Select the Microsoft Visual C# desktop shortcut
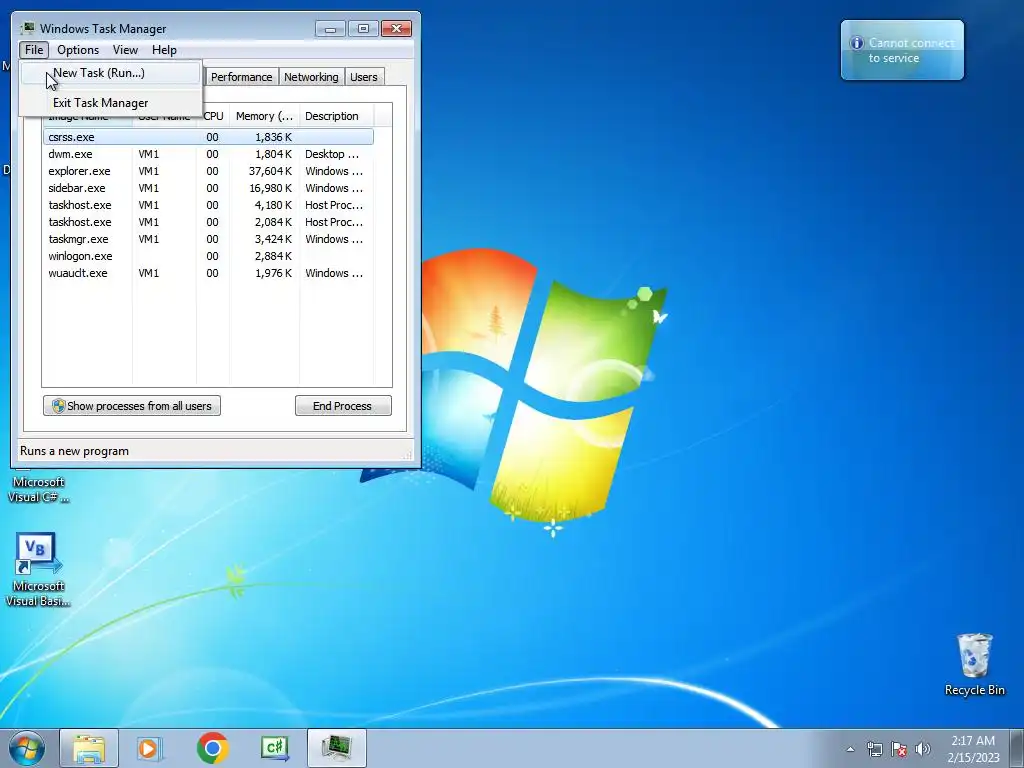 pos(38,489)
